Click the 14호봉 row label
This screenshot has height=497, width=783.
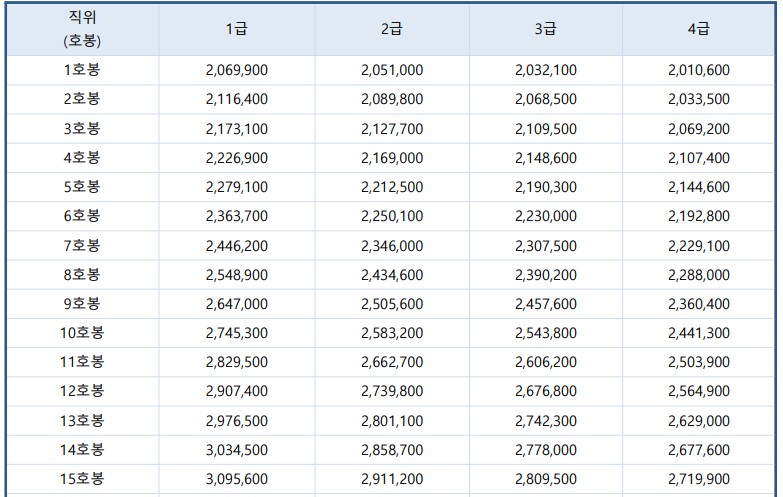pyautogui.click(x=82, y=450)
